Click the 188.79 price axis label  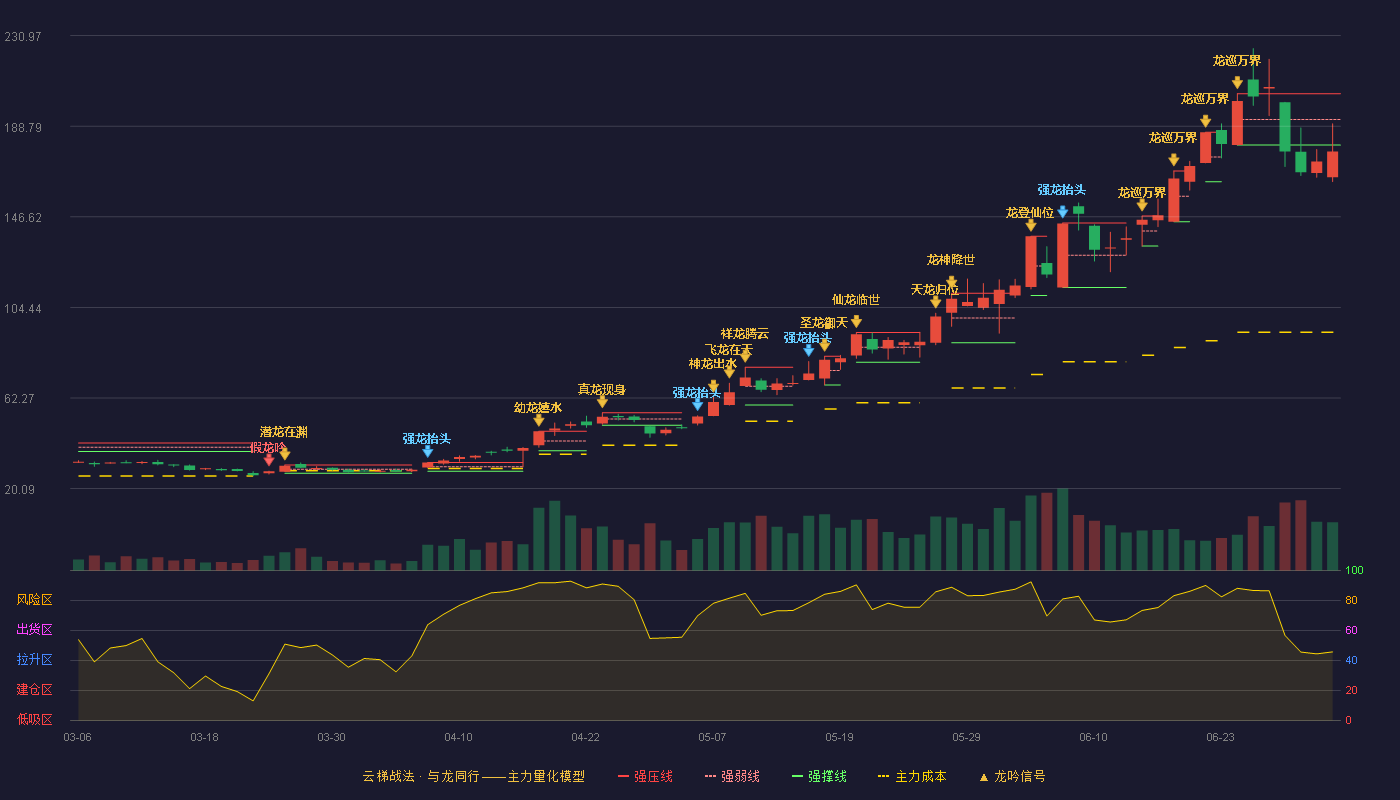click(23, 128)
